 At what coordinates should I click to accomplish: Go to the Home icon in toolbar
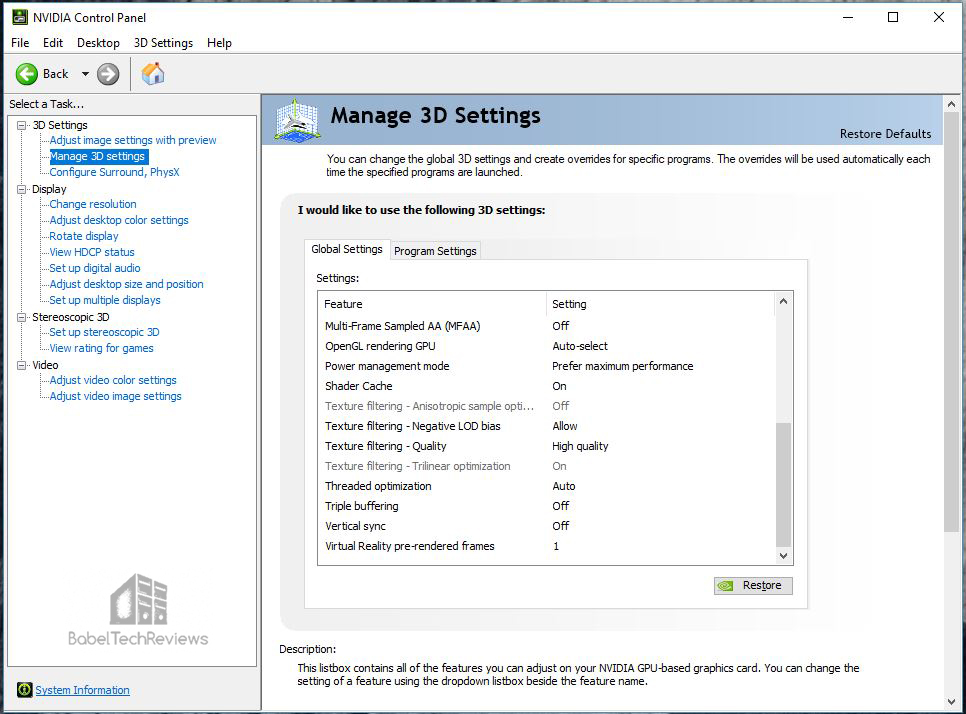(x=153, y=73)
